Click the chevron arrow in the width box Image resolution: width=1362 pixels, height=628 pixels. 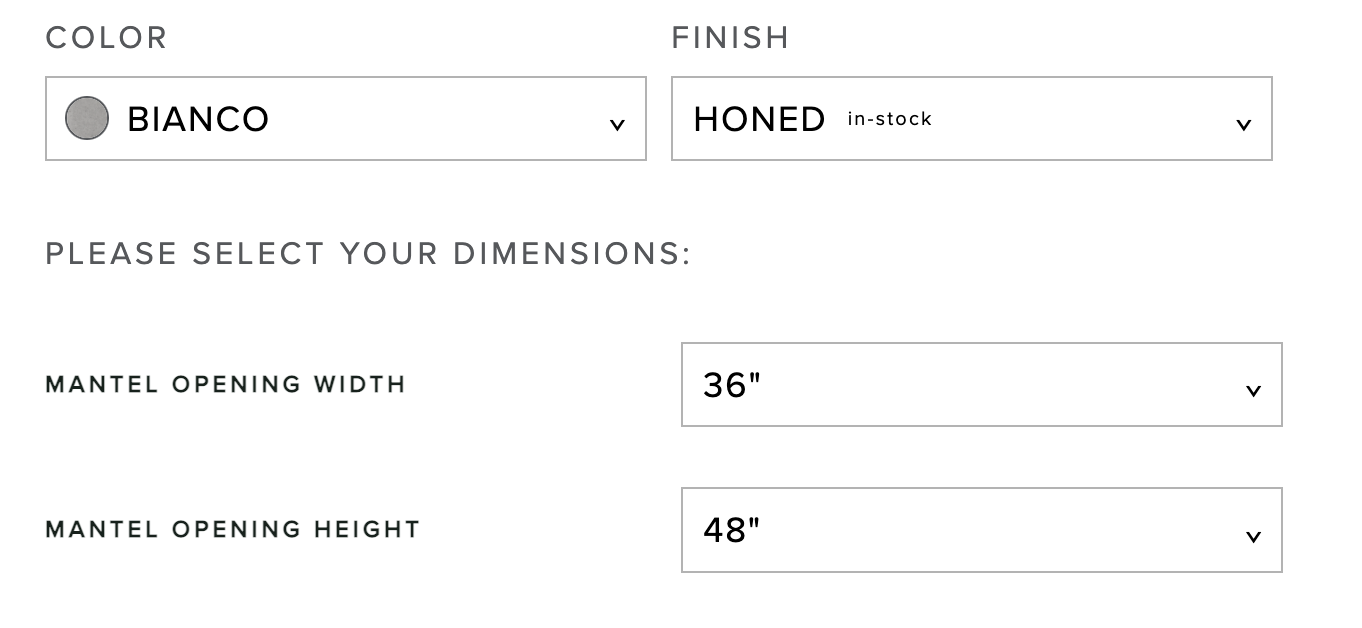[x=1253, y=391]
